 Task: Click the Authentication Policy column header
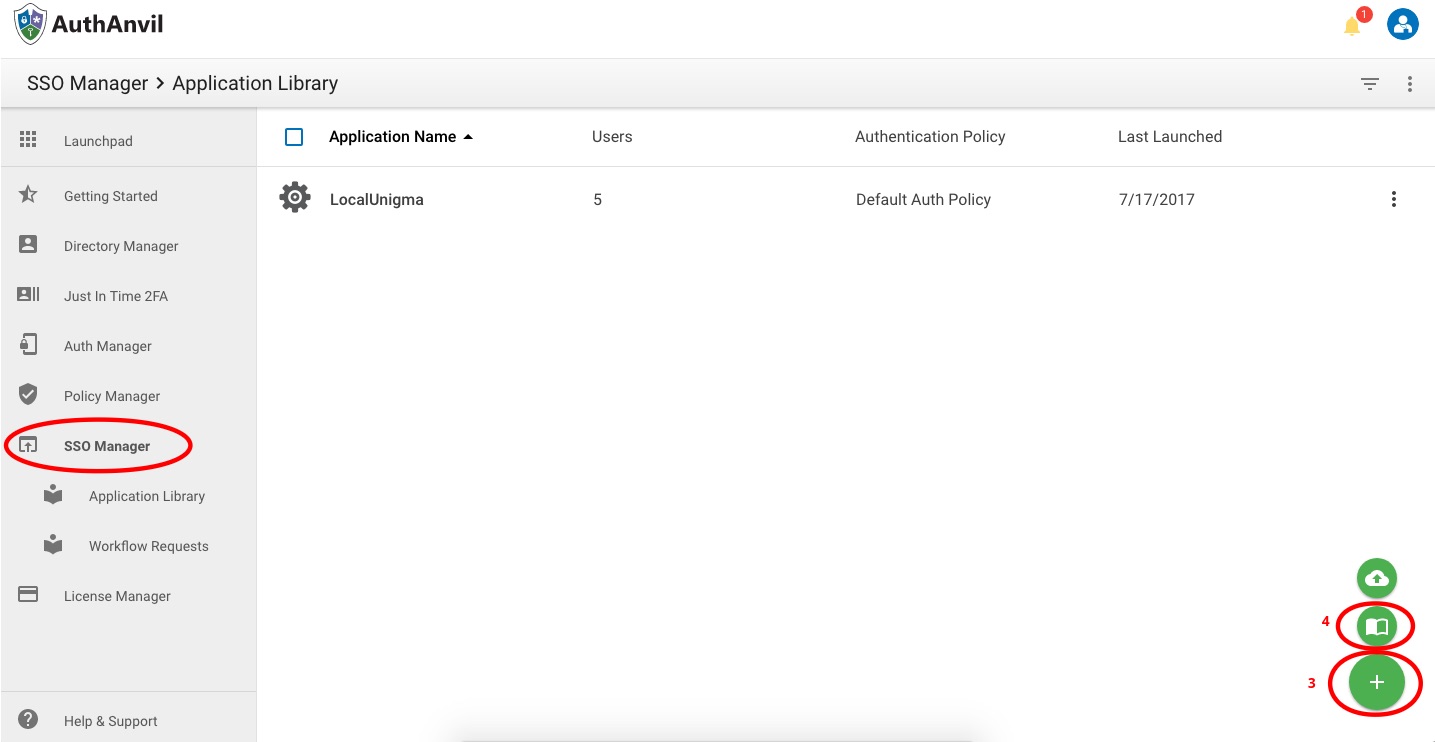pos(930,137)
